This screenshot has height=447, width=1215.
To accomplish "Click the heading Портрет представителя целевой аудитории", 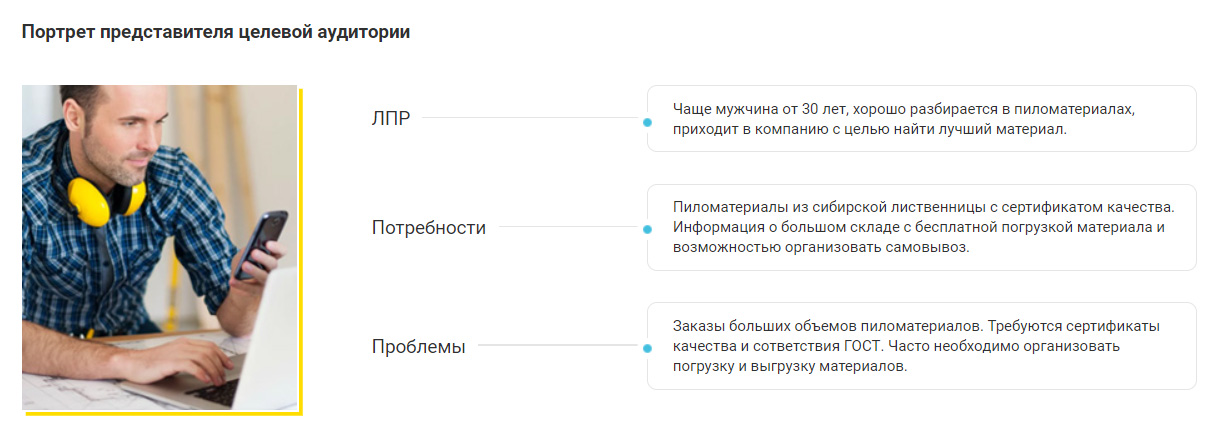I will tap(215, 32).
